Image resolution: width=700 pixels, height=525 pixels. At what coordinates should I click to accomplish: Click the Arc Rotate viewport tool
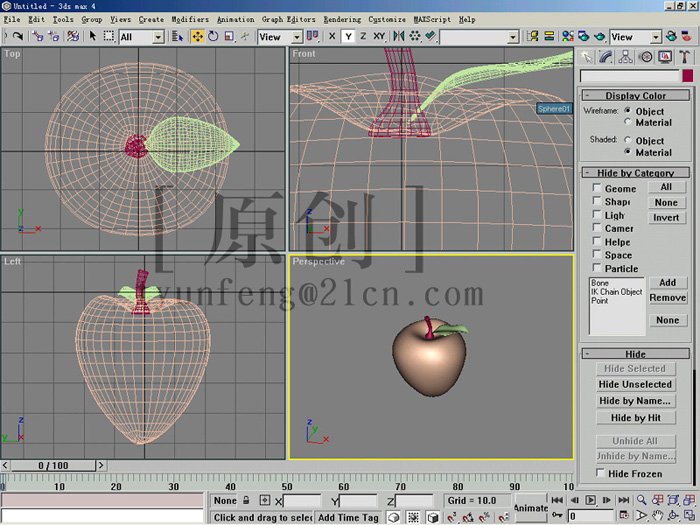673,516
